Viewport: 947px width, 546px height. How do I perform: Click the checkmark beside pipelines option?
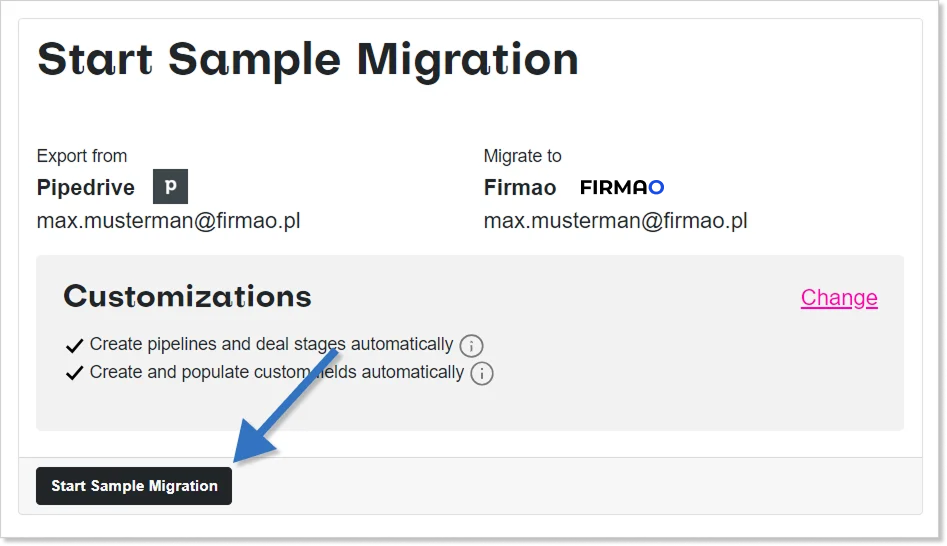tap(74, 346)
